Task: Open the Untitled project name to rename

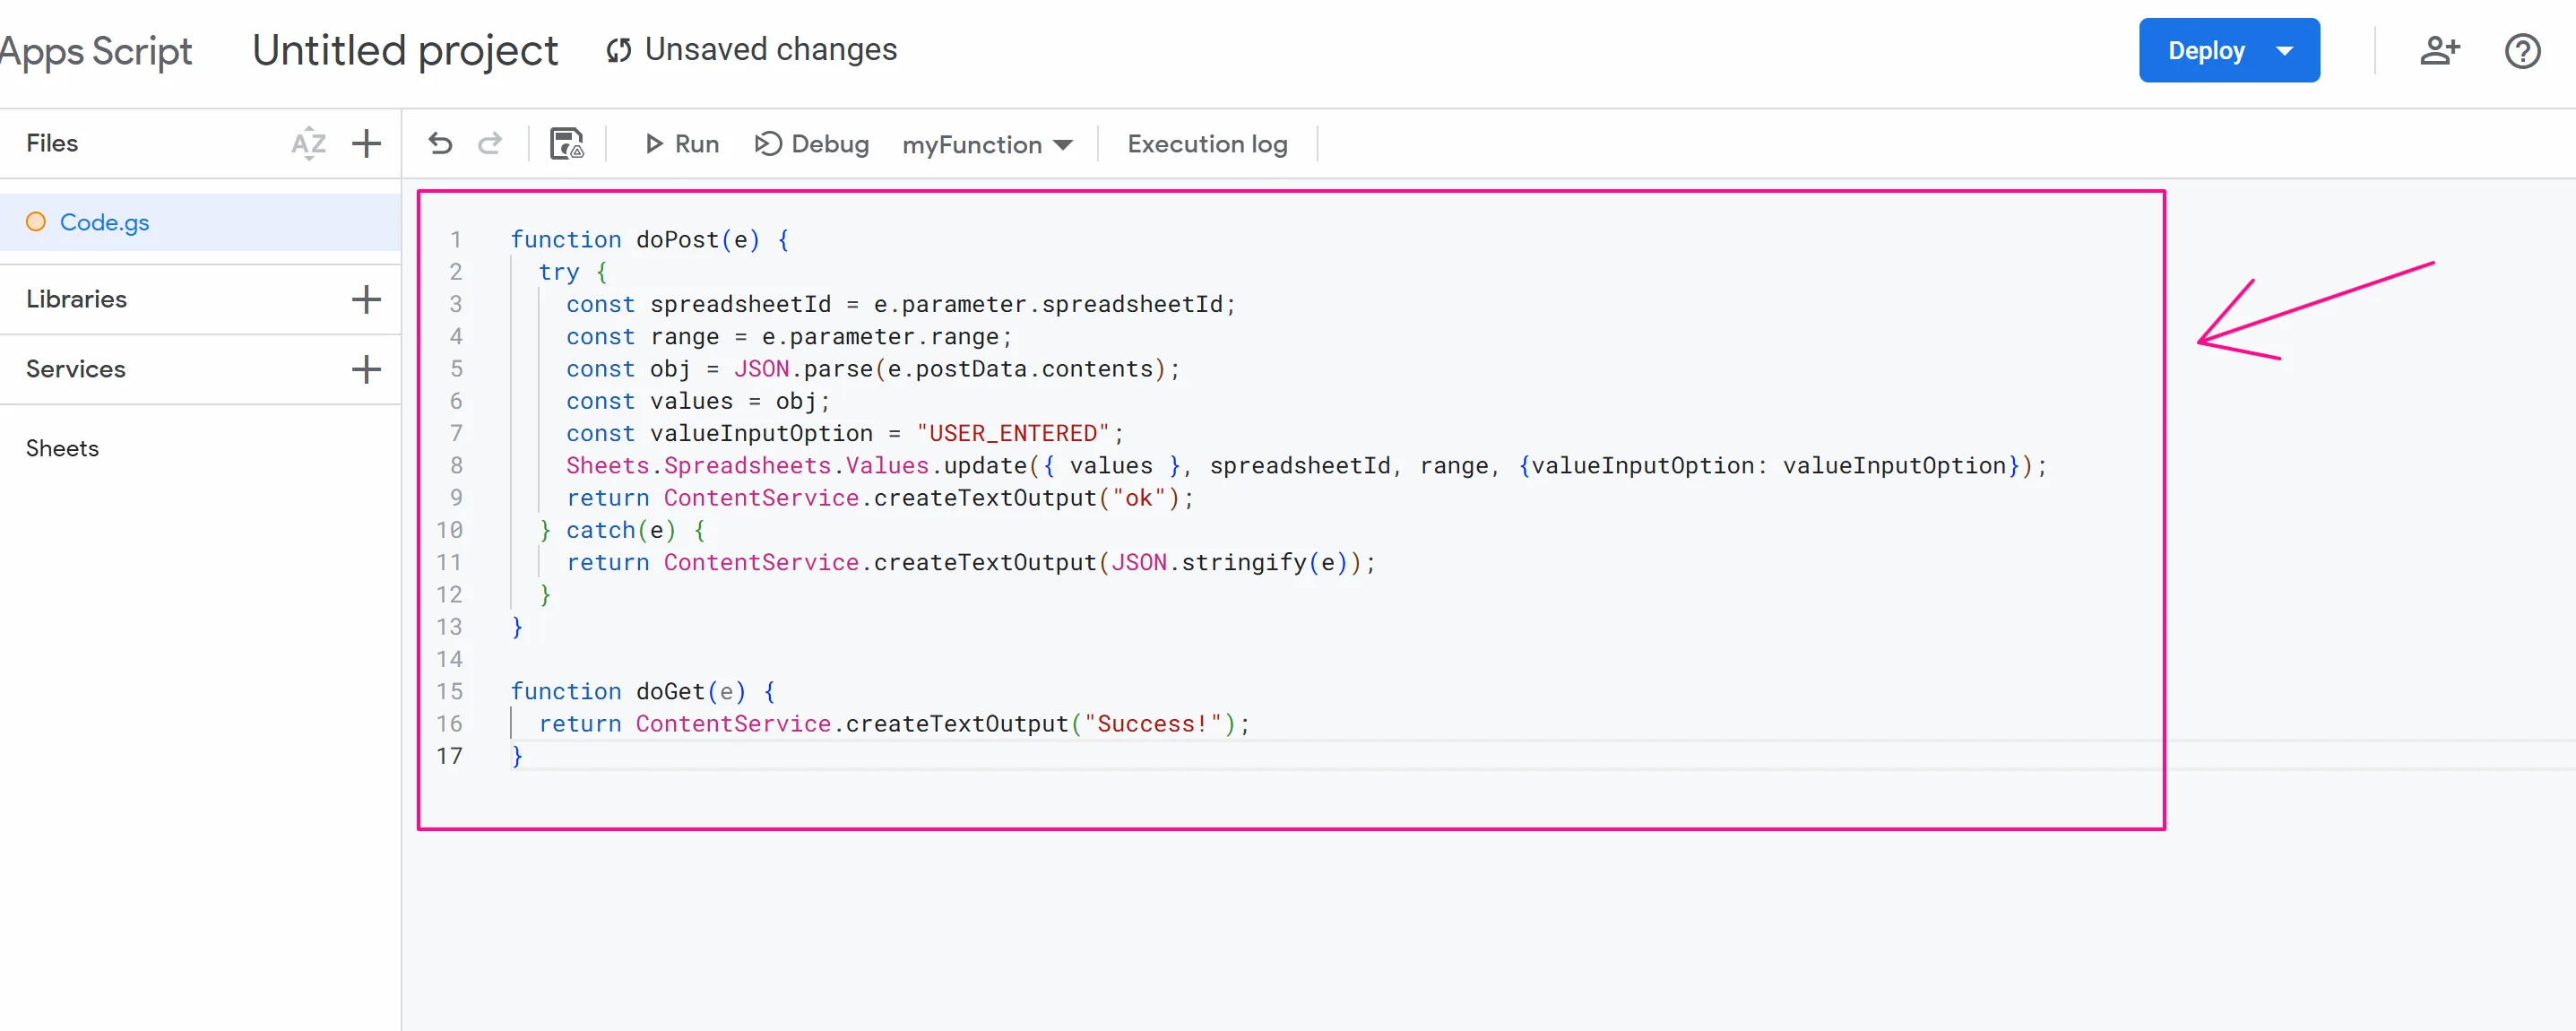Action: (x=404, y=49)
